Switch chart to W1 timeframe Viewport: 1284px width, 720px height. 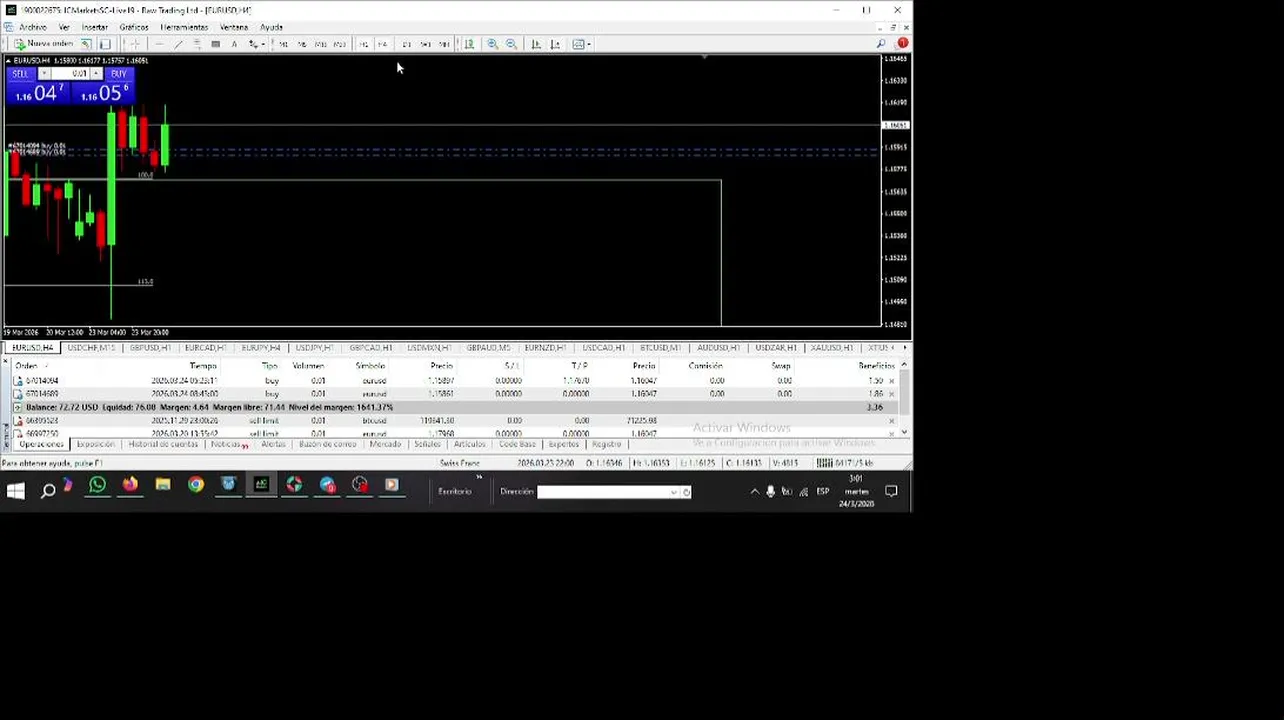(x=425, y=44)
